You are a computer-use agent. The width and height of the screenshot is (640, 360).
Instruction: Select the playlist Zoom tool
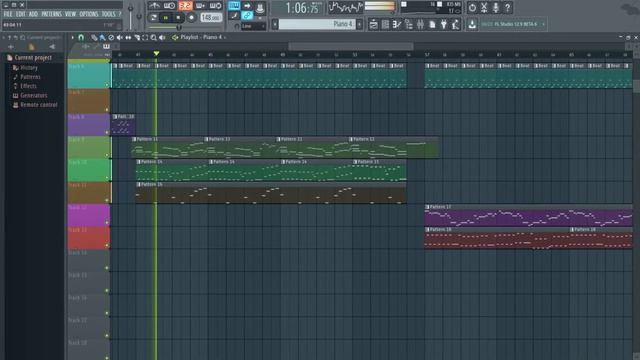(153, 38)
